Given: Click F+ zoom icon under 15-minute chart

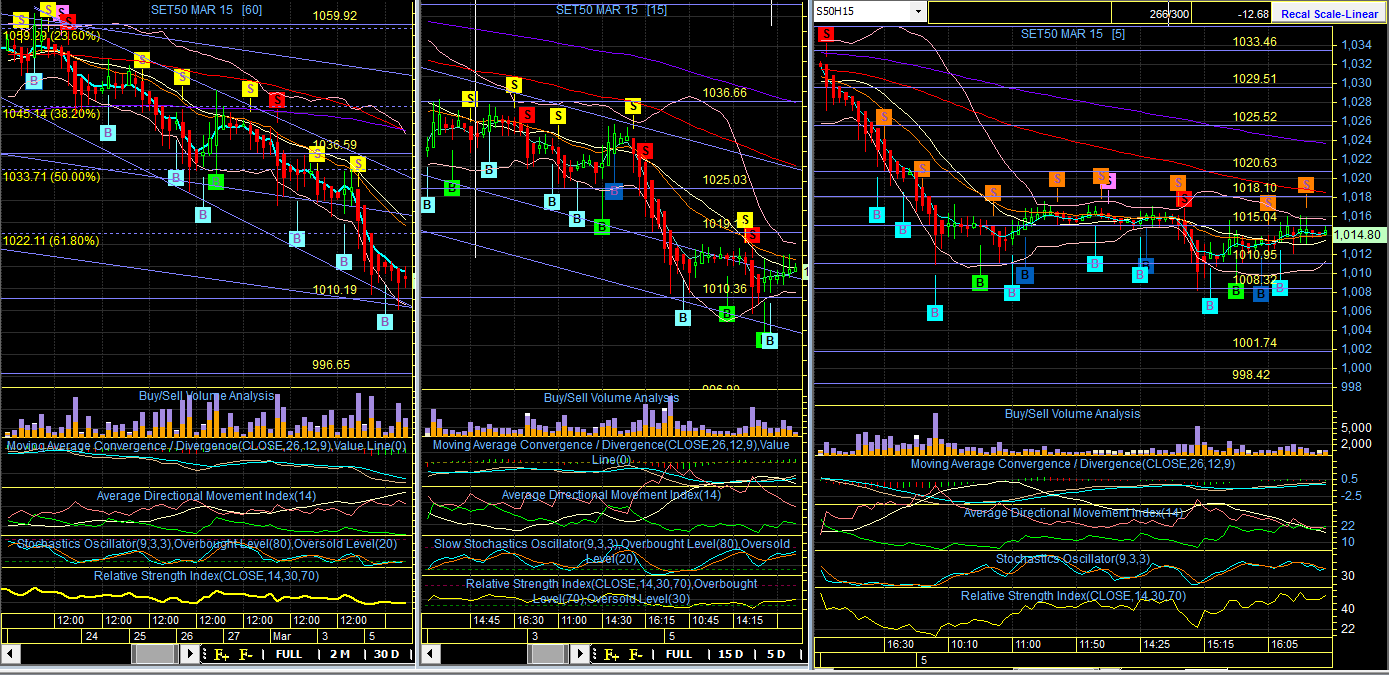Looking at the screenshot, I should click(610, 655).
